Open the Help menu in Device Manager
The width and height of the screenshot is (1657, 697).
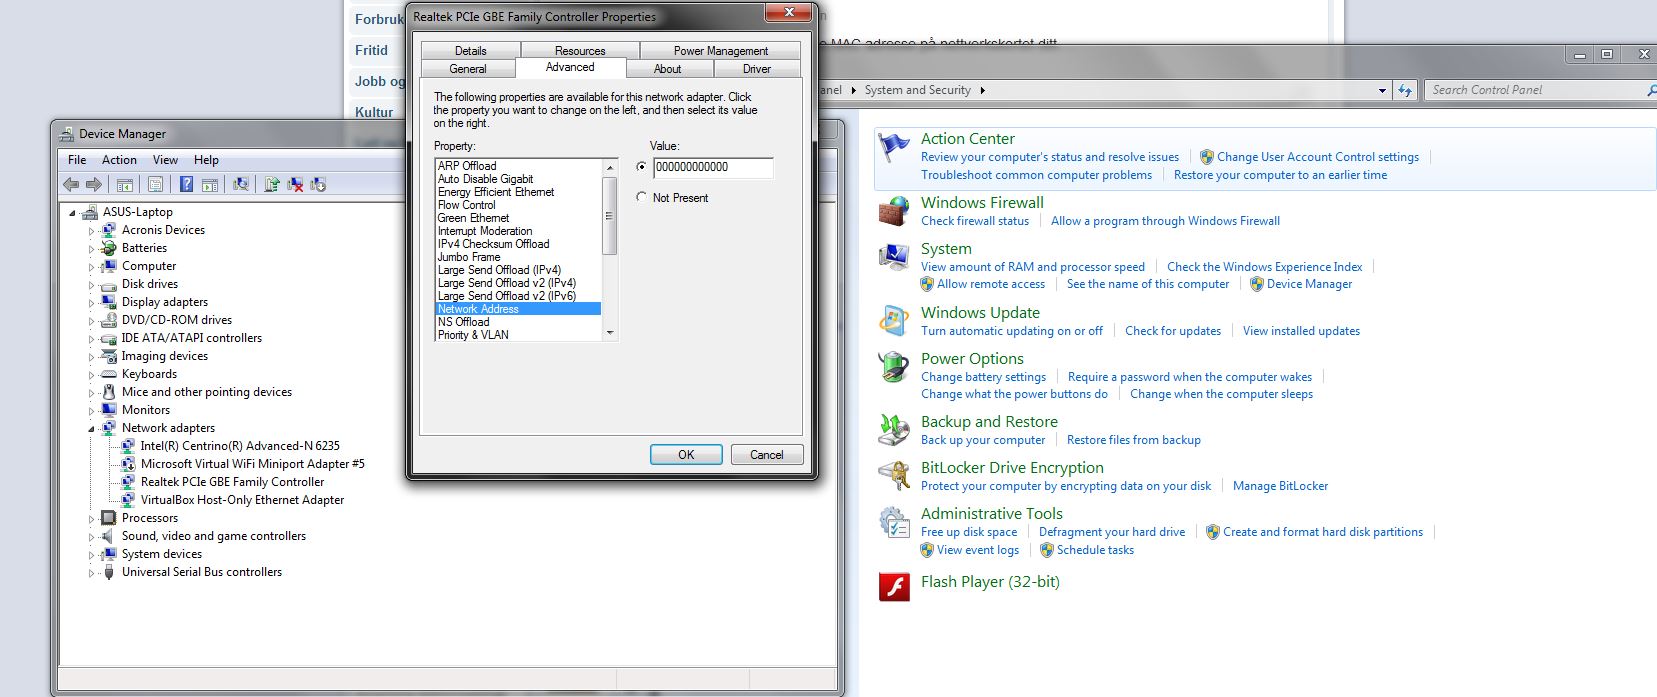click(x=206, y=160)
